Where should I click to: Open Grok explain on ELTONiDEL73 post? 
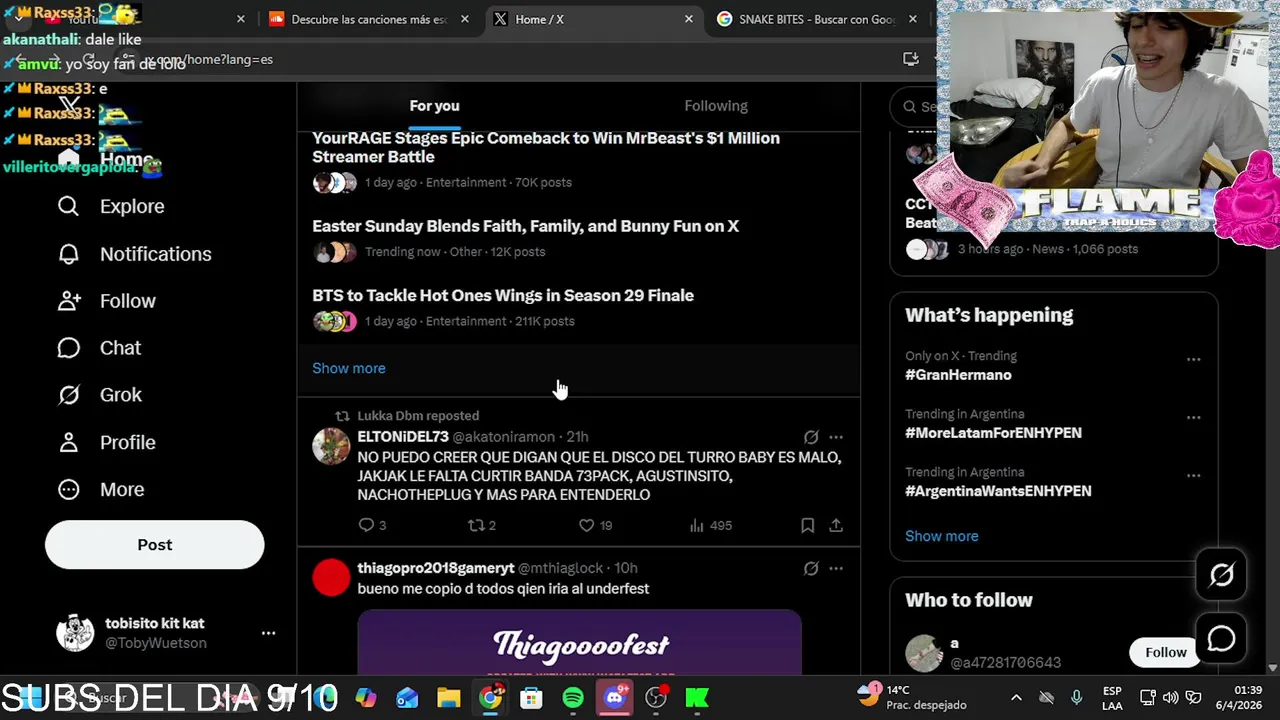811,437
